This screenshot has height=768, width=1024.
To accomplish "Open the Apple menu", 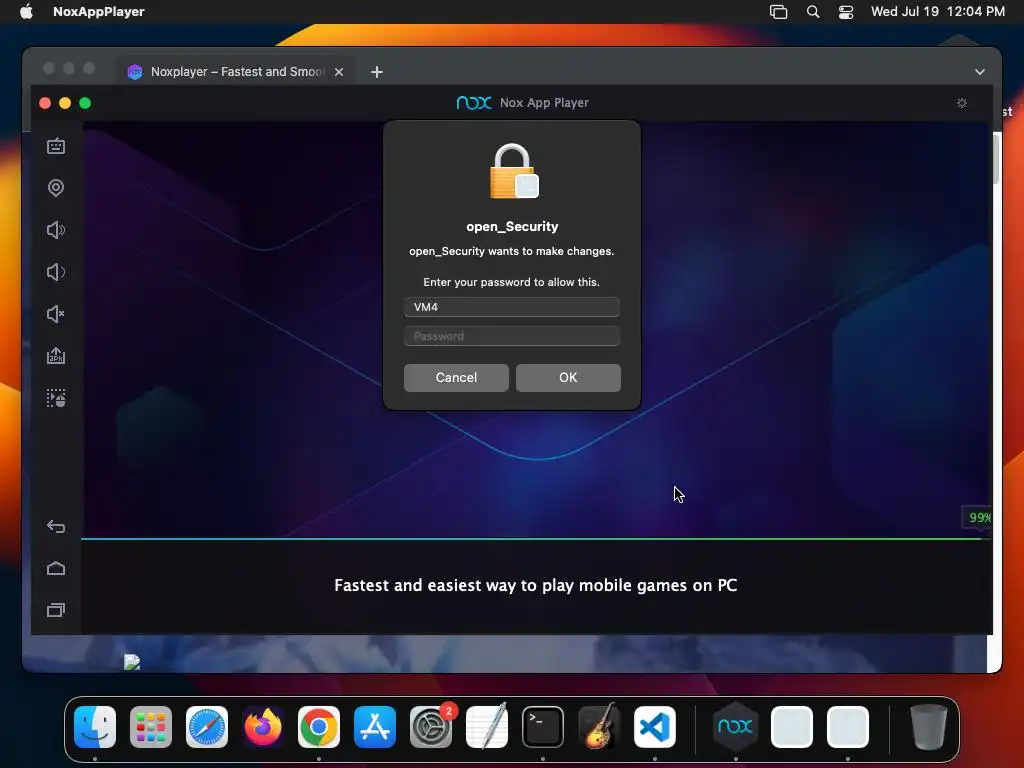I will (x=26, y=11).
